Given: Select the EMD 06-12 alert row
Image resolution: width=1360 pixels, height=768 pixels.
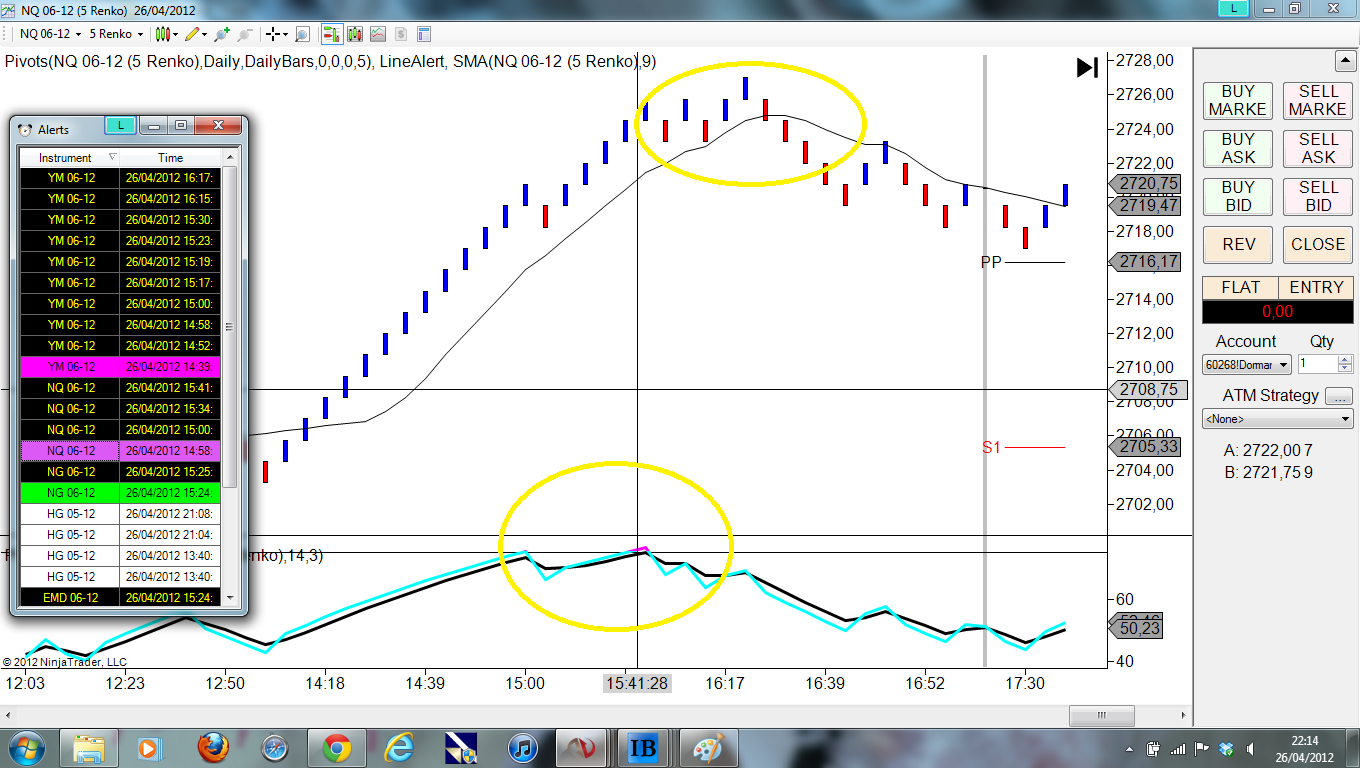Looking at the screenshot, I should pos(119,597).
